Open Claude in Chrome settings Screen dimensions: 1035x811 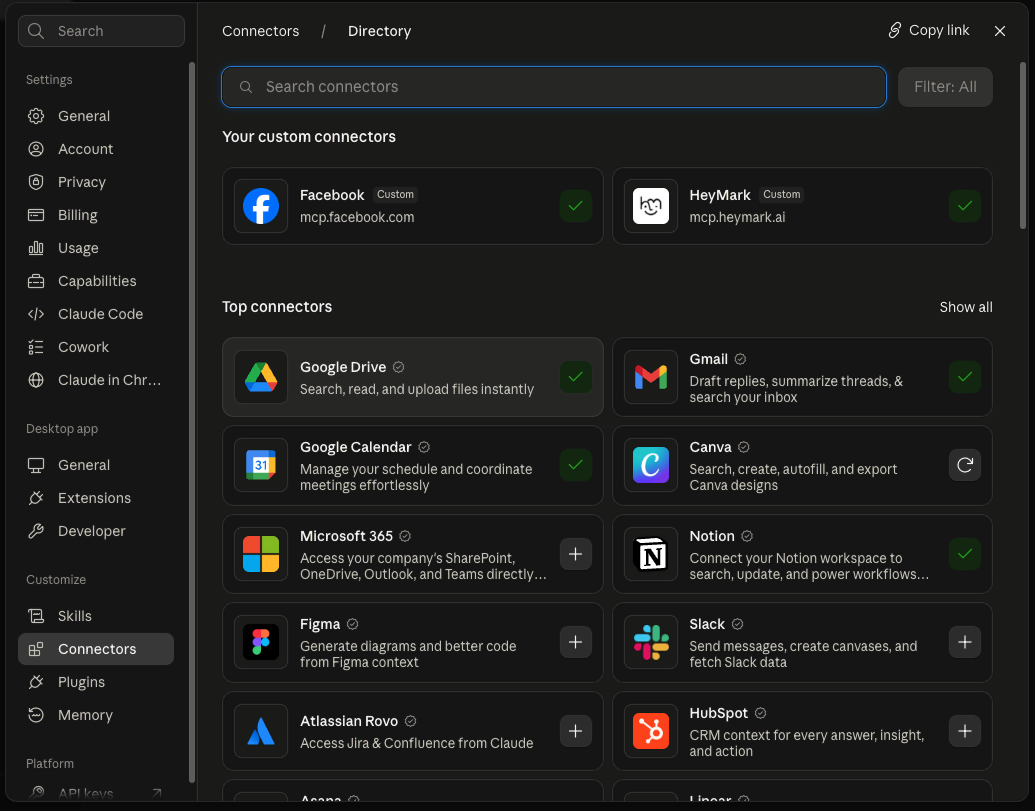pyautogui.click(x=96, y=380)
